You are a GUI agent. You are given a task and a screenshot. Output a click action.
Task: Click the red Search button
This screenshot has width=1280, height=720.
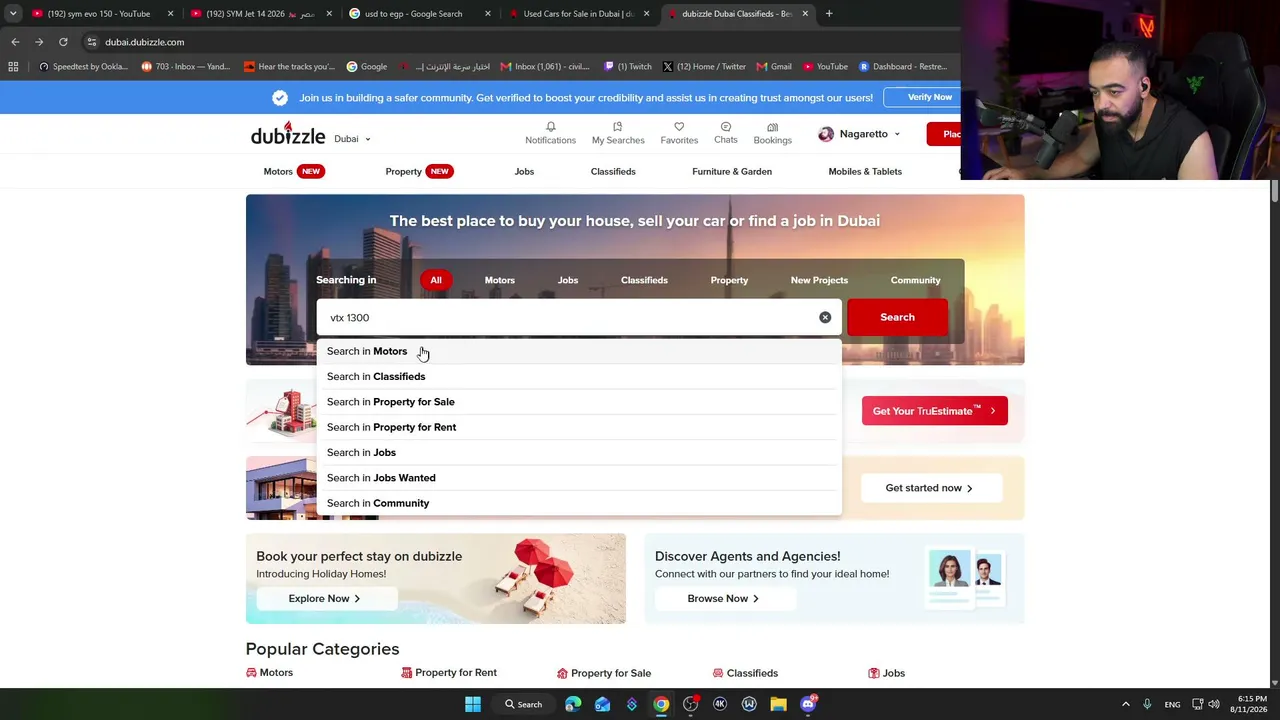point(897,317)
